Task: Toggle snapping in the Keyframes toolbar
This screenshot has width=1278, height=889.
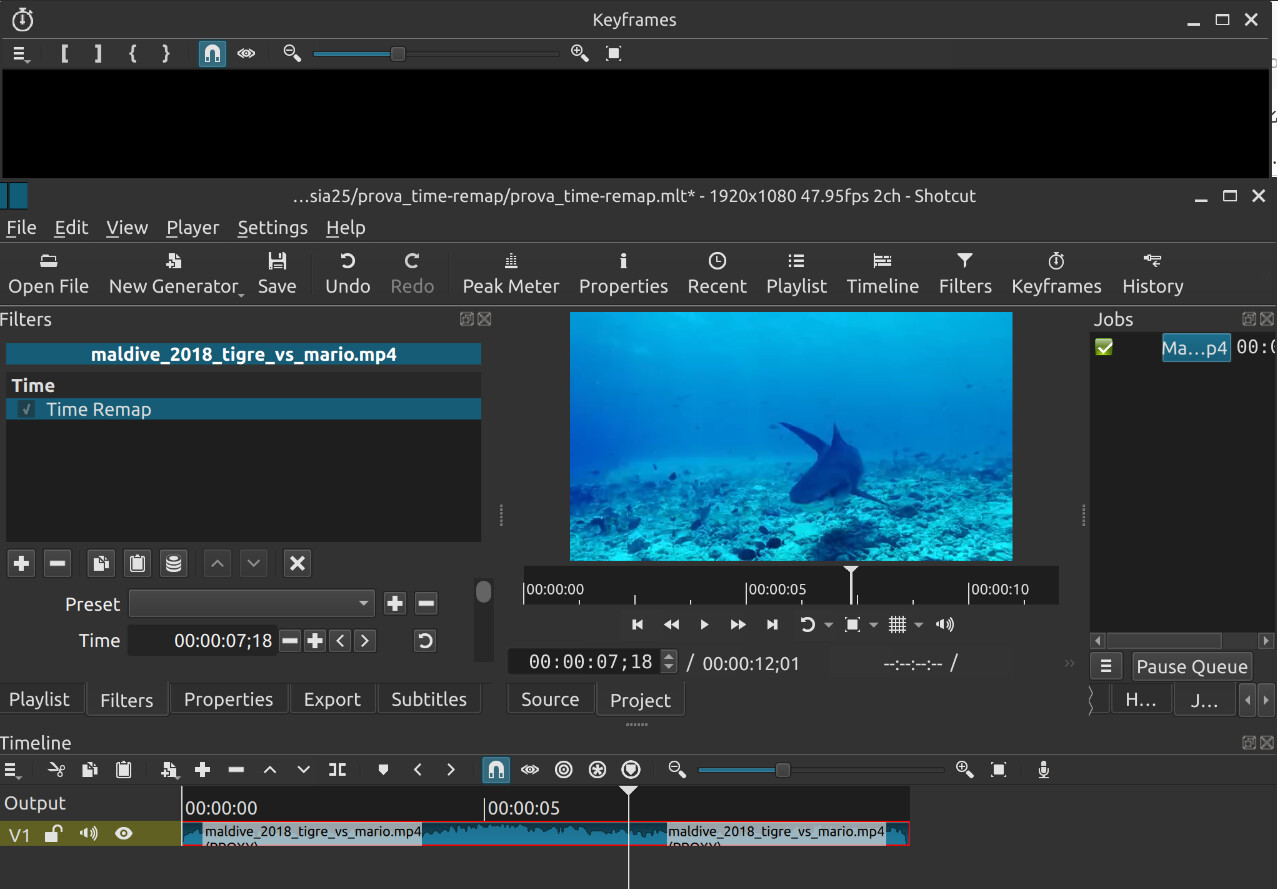Action: click(212, 53)
